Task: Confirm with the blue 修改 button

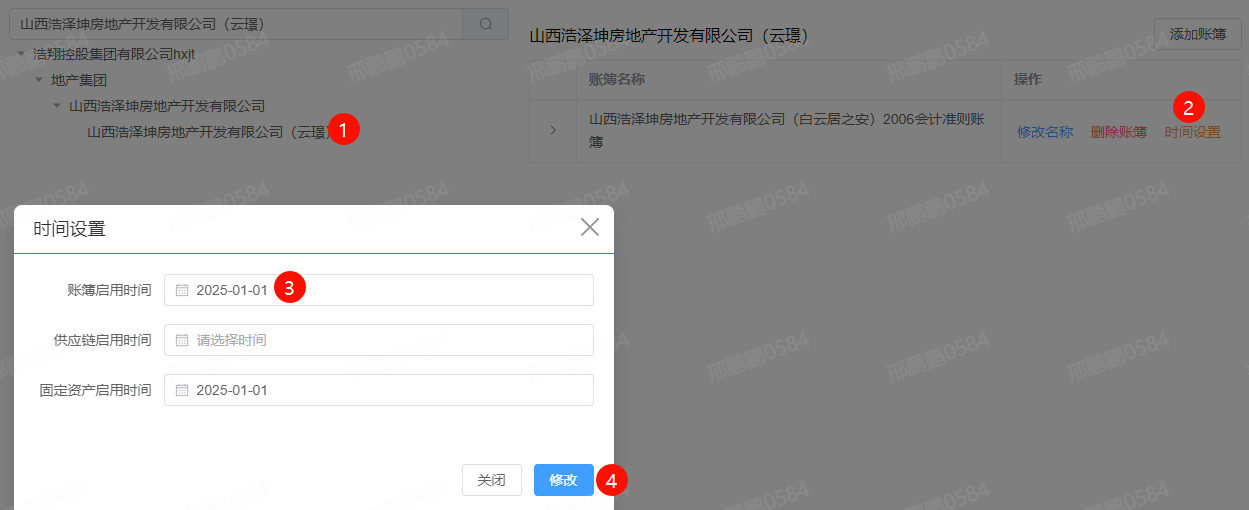Action: 563,480
